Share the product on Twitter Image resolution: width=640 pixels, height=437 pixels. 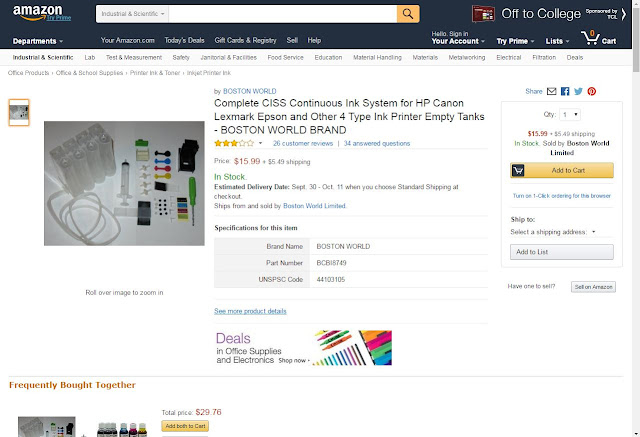coord(578,91)
